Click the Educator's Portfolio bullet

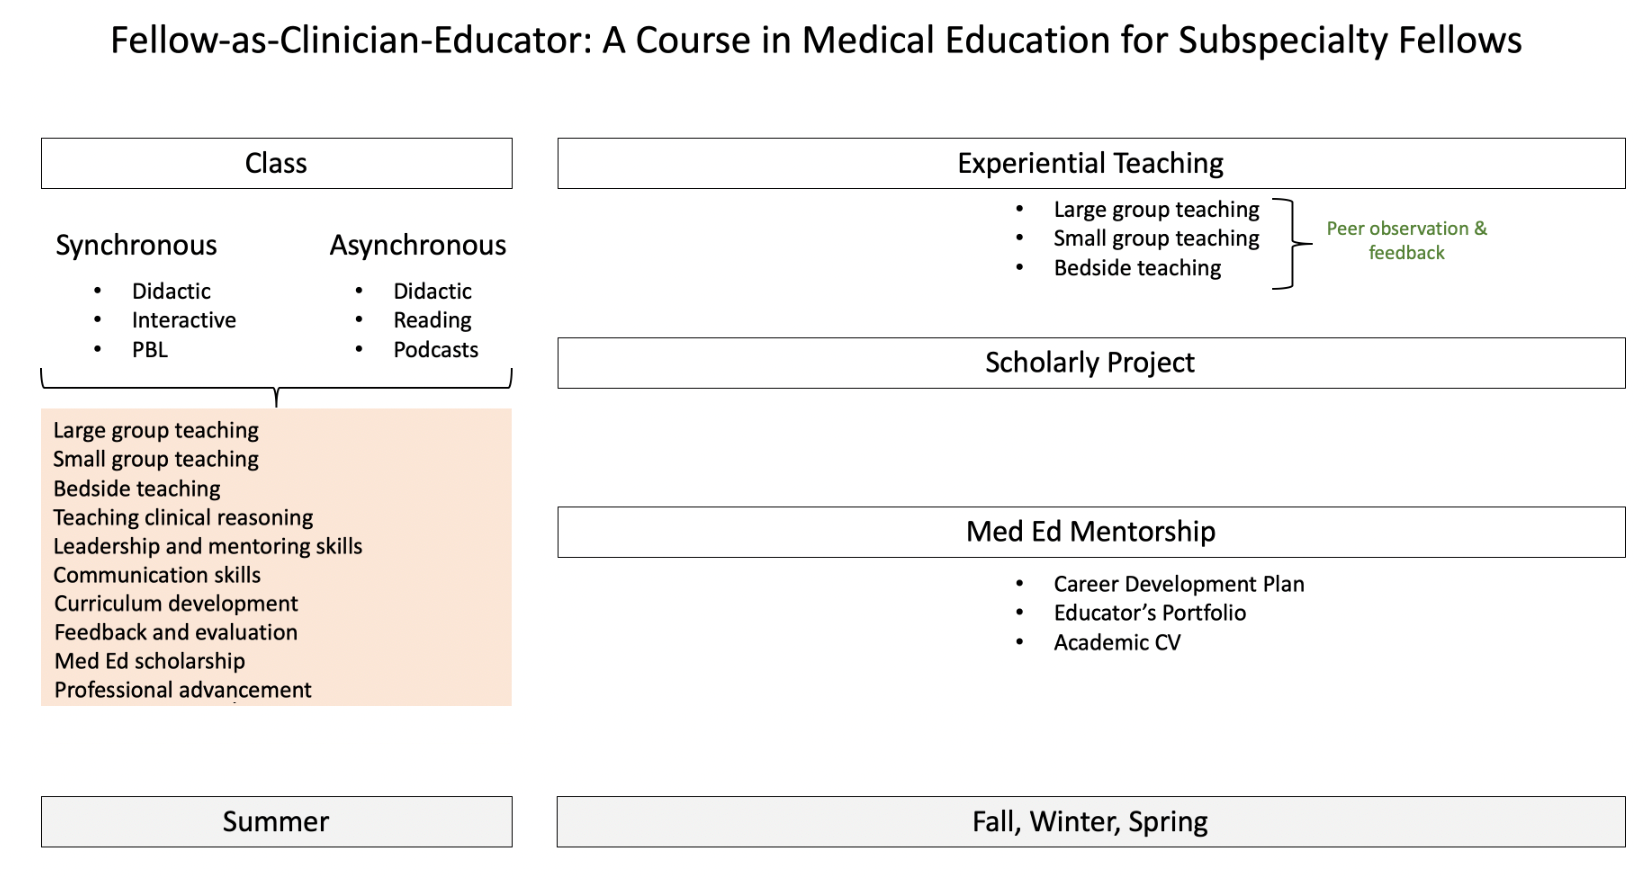pyautogui.click(x=1150, y=613)
